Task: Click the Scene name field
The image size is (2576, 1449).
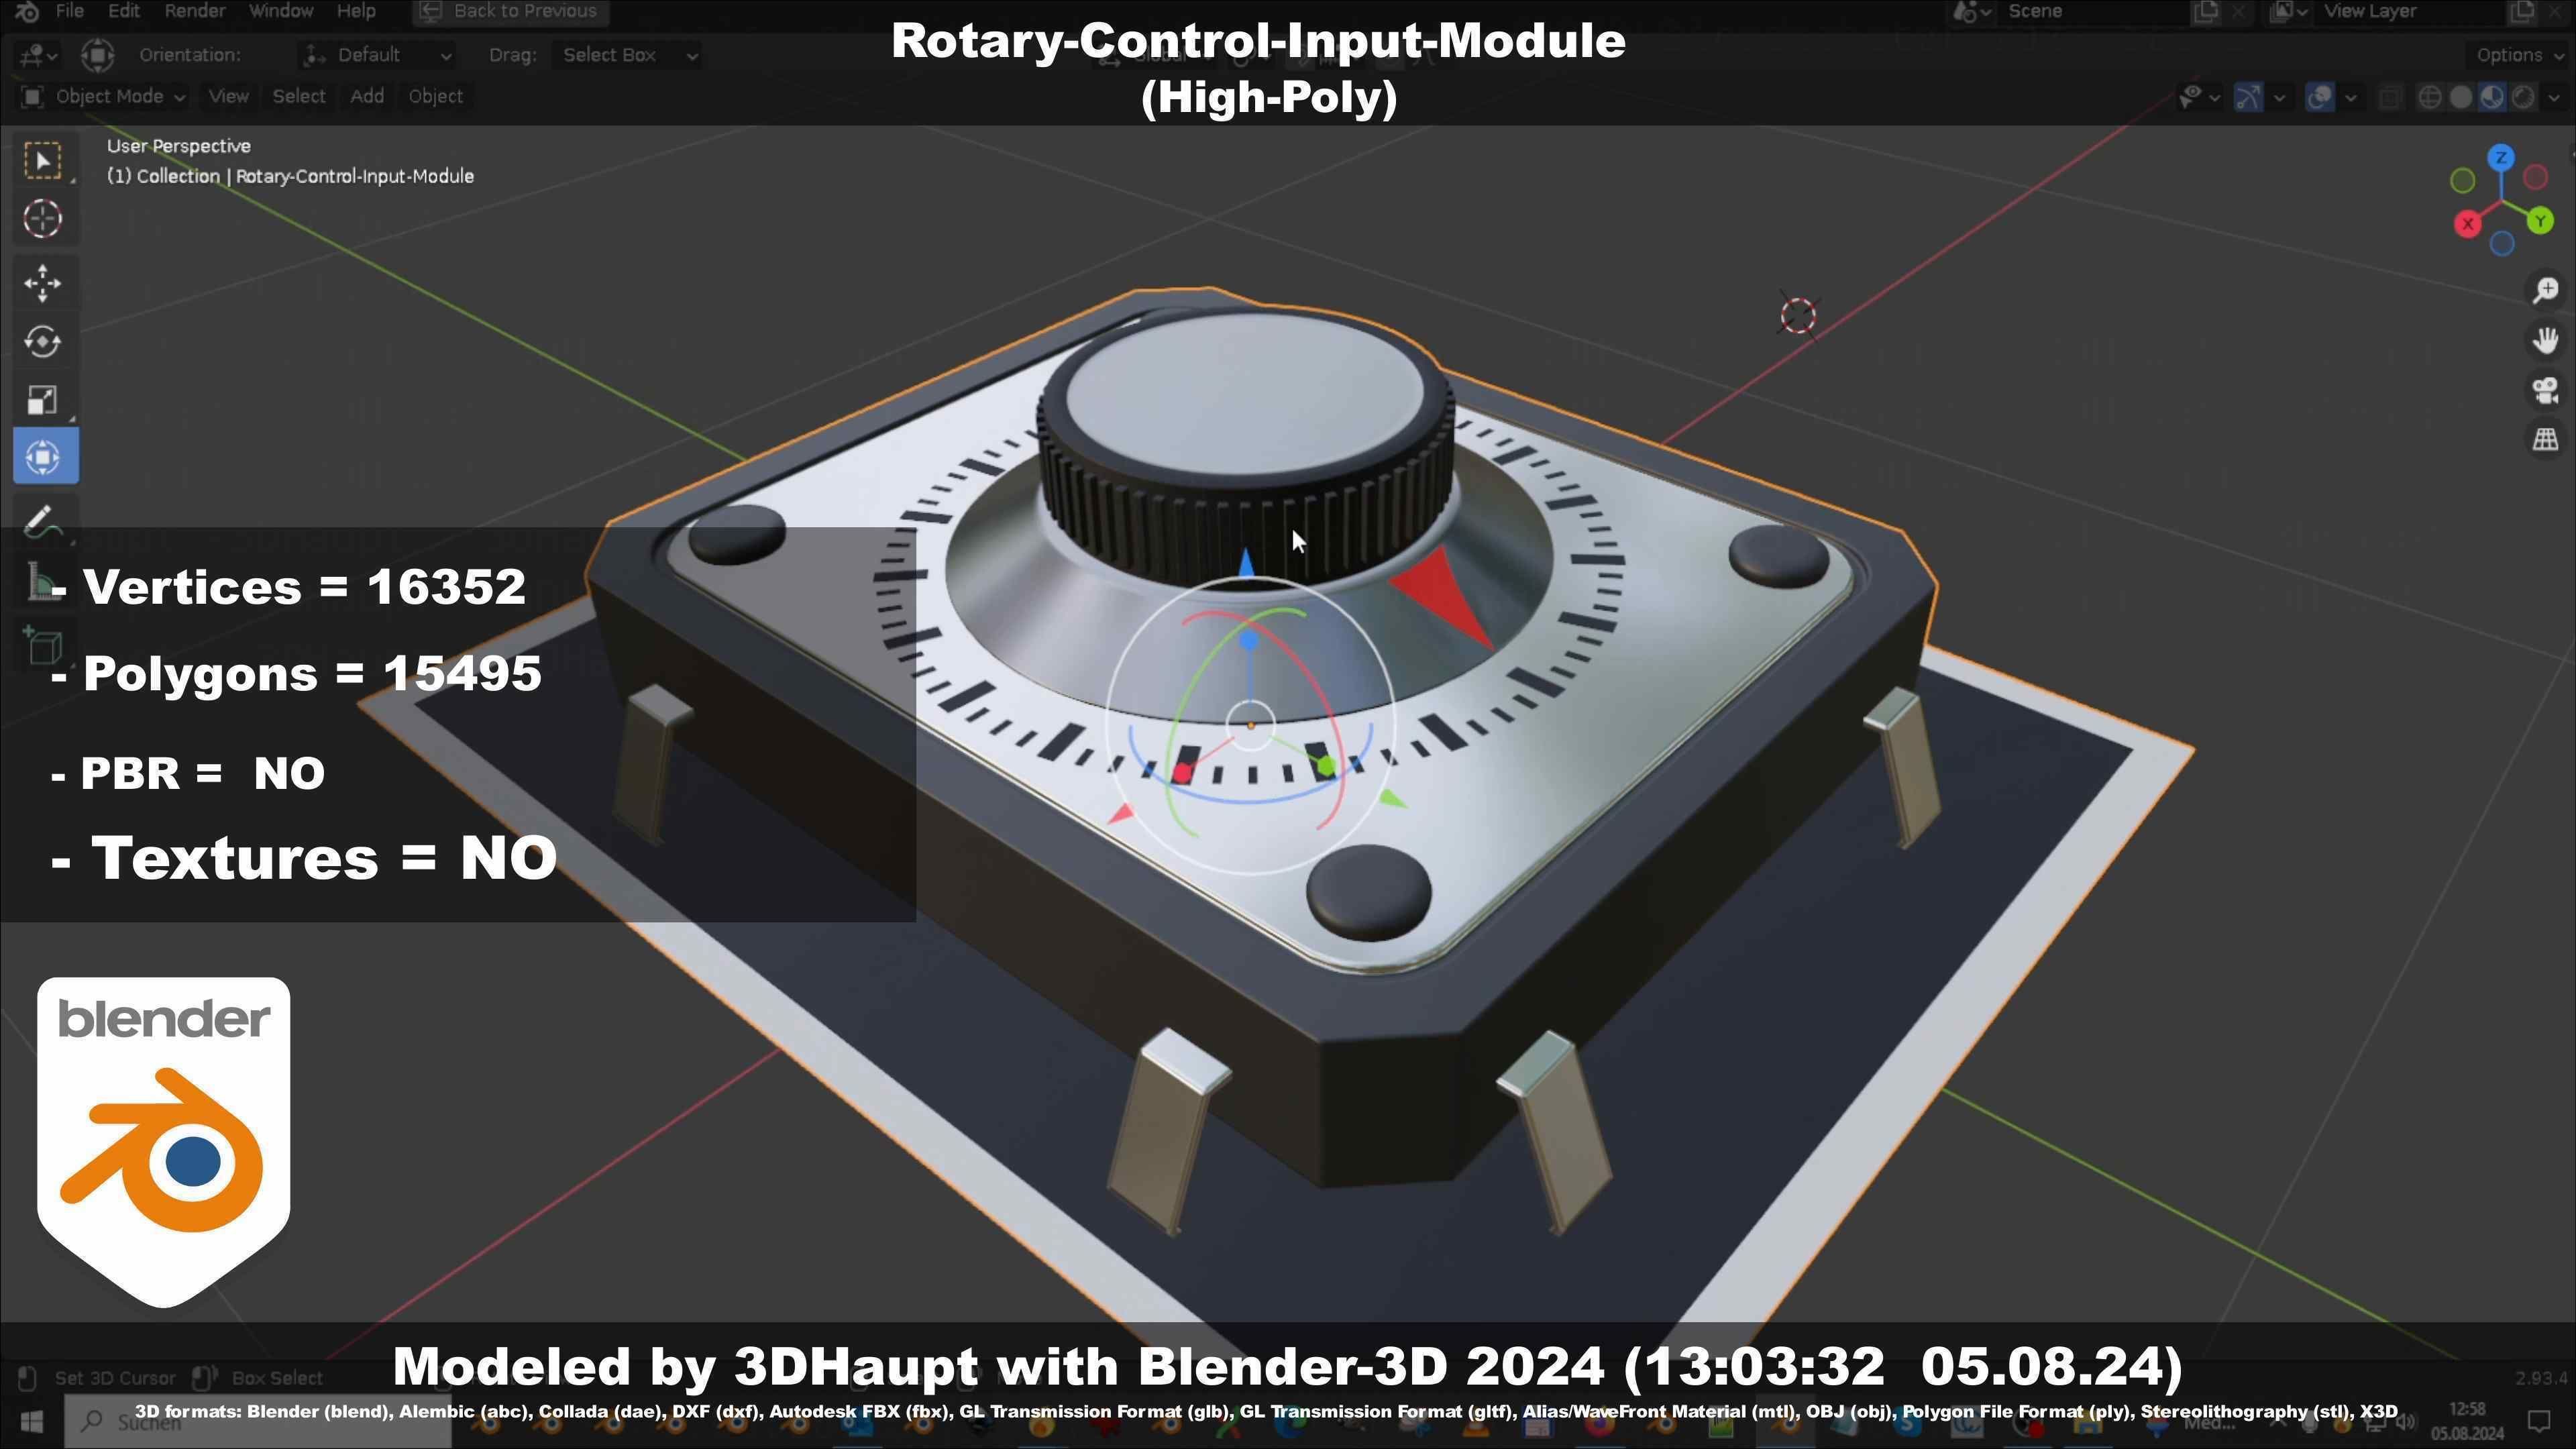Action: coord(2095,11)
